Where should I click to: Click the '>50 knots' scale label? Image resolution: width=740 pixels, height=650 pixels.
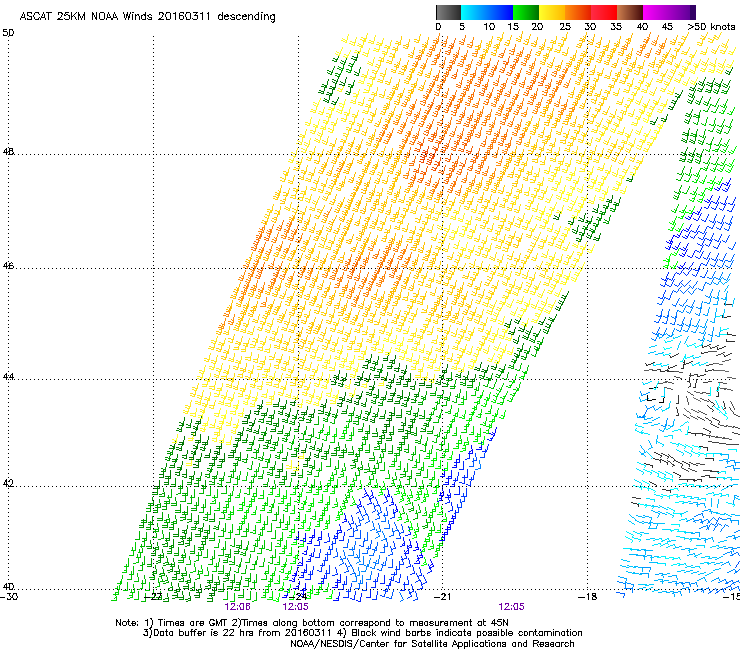[712, 27]
